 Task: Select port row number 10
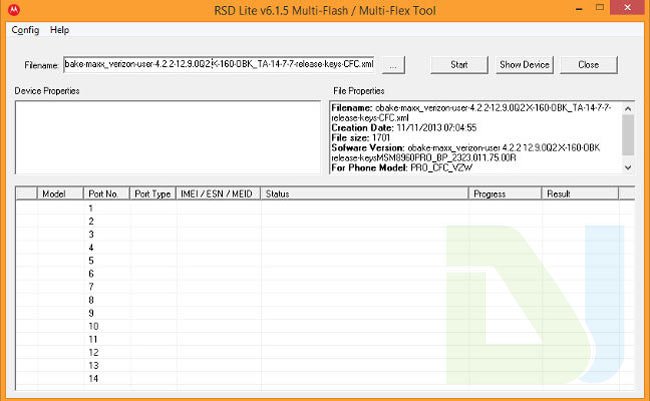(325, 326)
